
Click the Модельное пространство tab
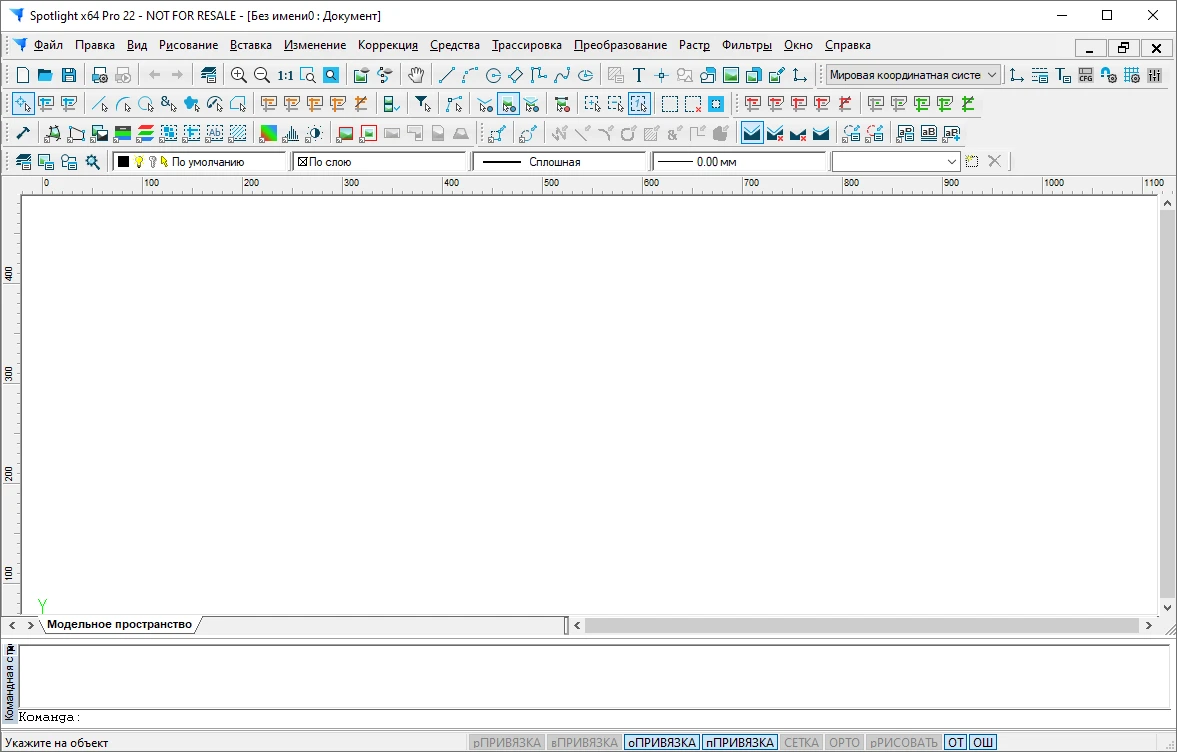119,625
